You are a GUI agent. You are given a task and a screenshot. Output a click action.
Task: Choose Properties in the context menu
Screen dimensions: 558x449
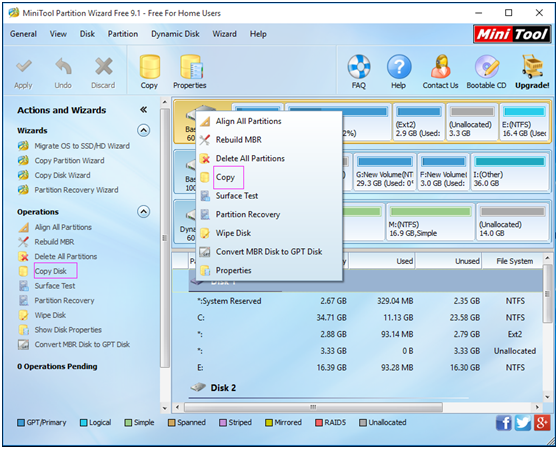(269, 270)
